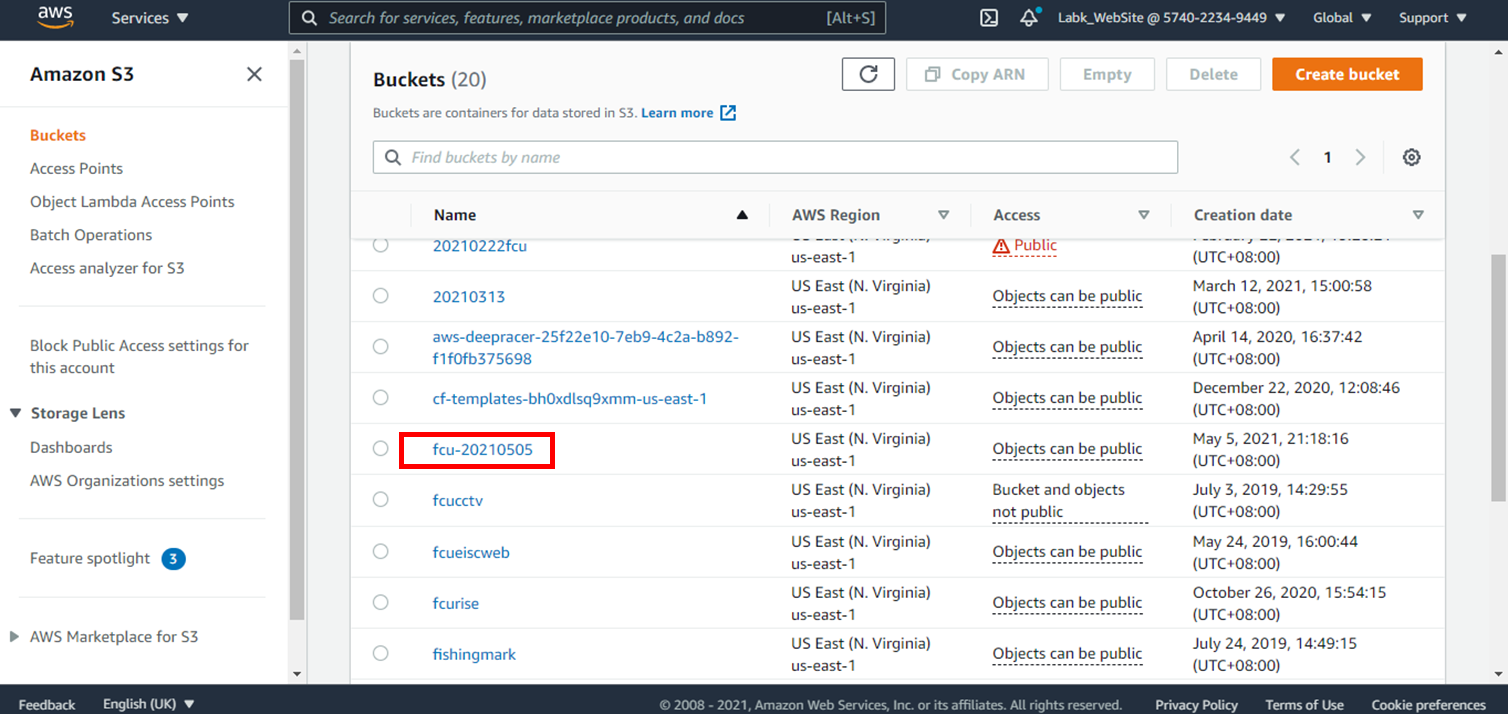
Task: Open Object Lambda Access Points
Action: tap(132, 201)
